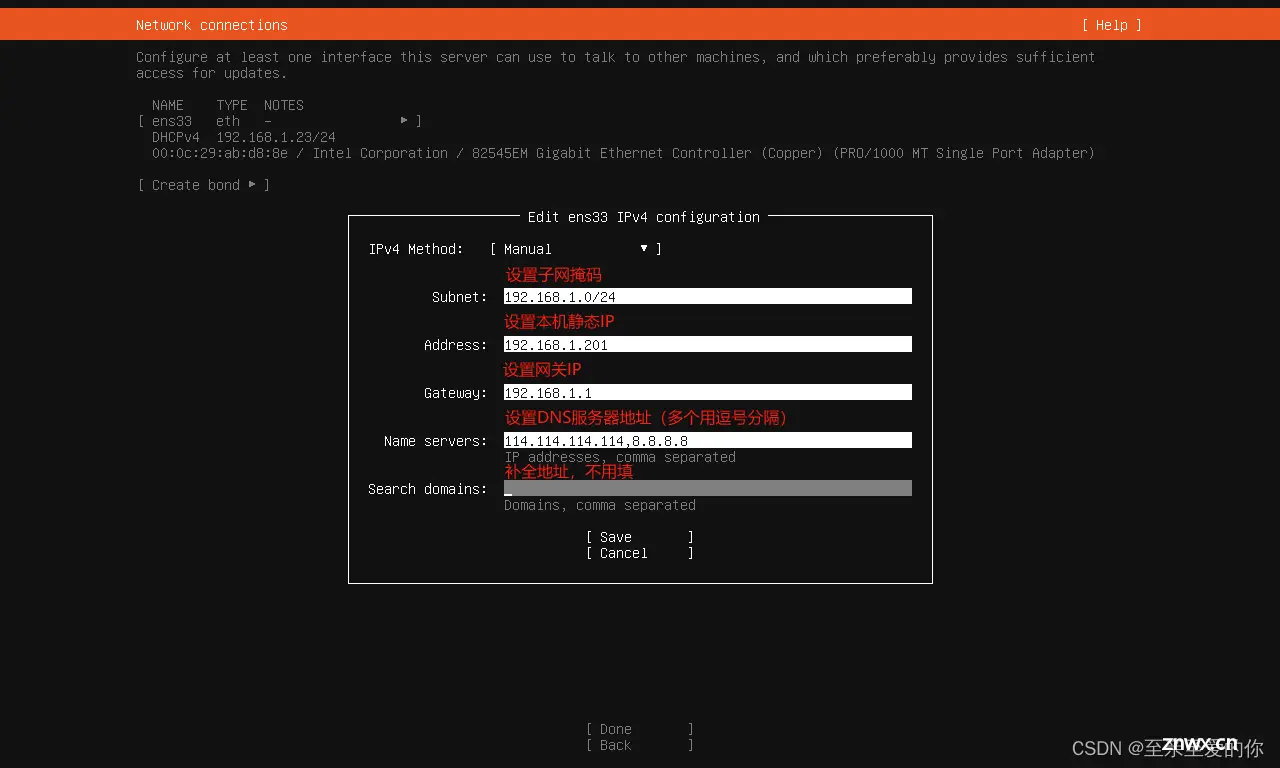Click the Edit ens33 IPv4 configuration title
This screenshot has width=1280, height=768.
click(644, 217)
